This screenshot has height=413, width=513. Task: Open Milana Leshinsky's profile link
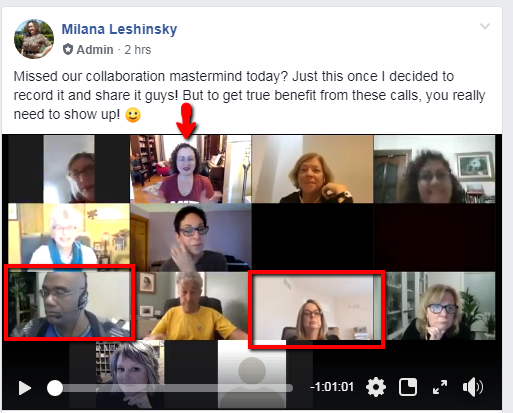tap(119, 29)
